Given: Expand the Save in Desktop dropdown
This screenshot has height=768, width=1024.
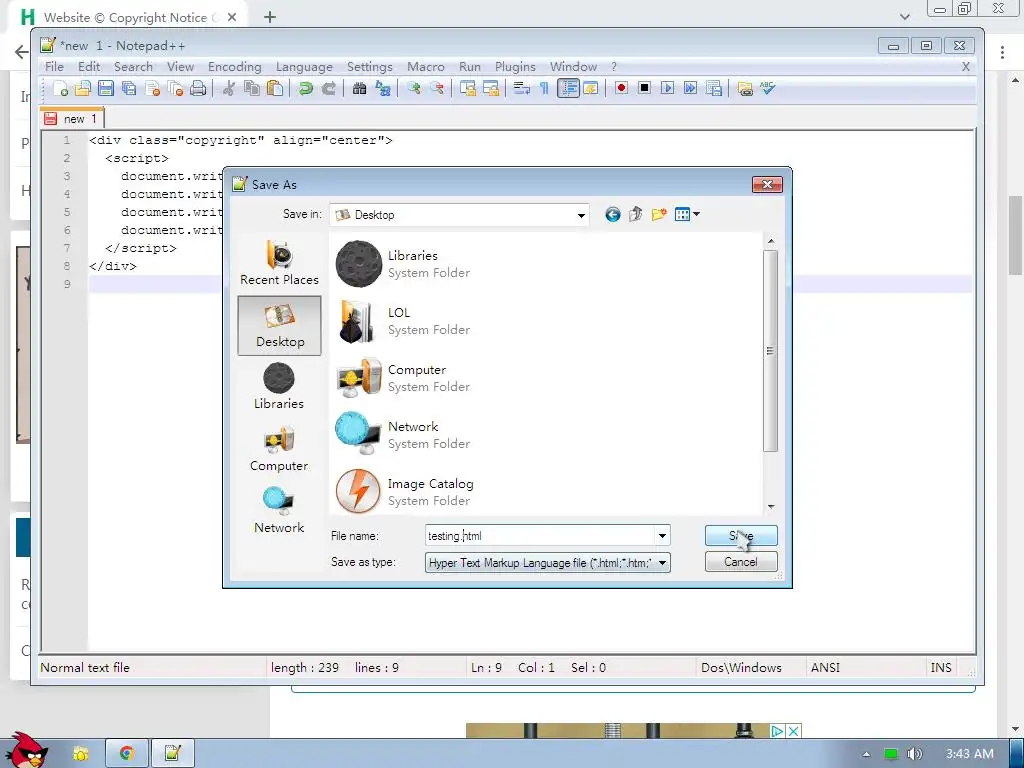Looking at the screenshot, I should point(581,216).
